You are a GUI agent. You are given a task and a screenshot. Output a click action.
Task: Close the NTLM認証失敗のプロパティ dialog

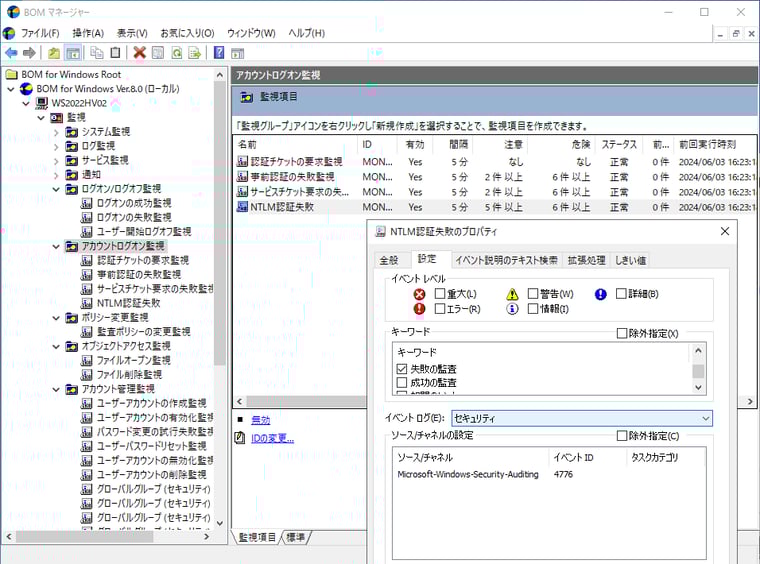[x=725, y=231]
